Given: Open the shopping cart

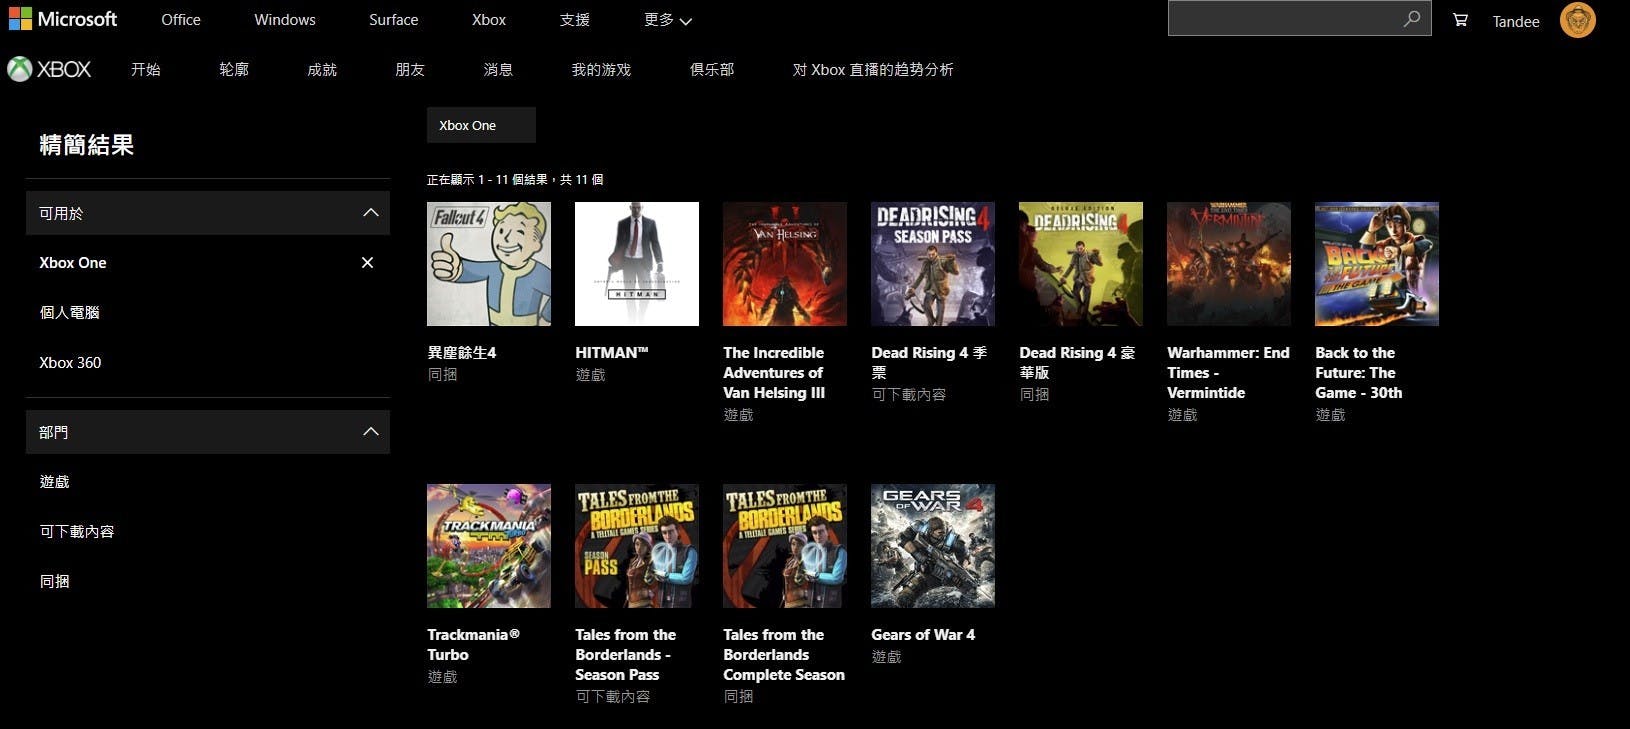Looking at the screenshot, I should pos(1460,20).
